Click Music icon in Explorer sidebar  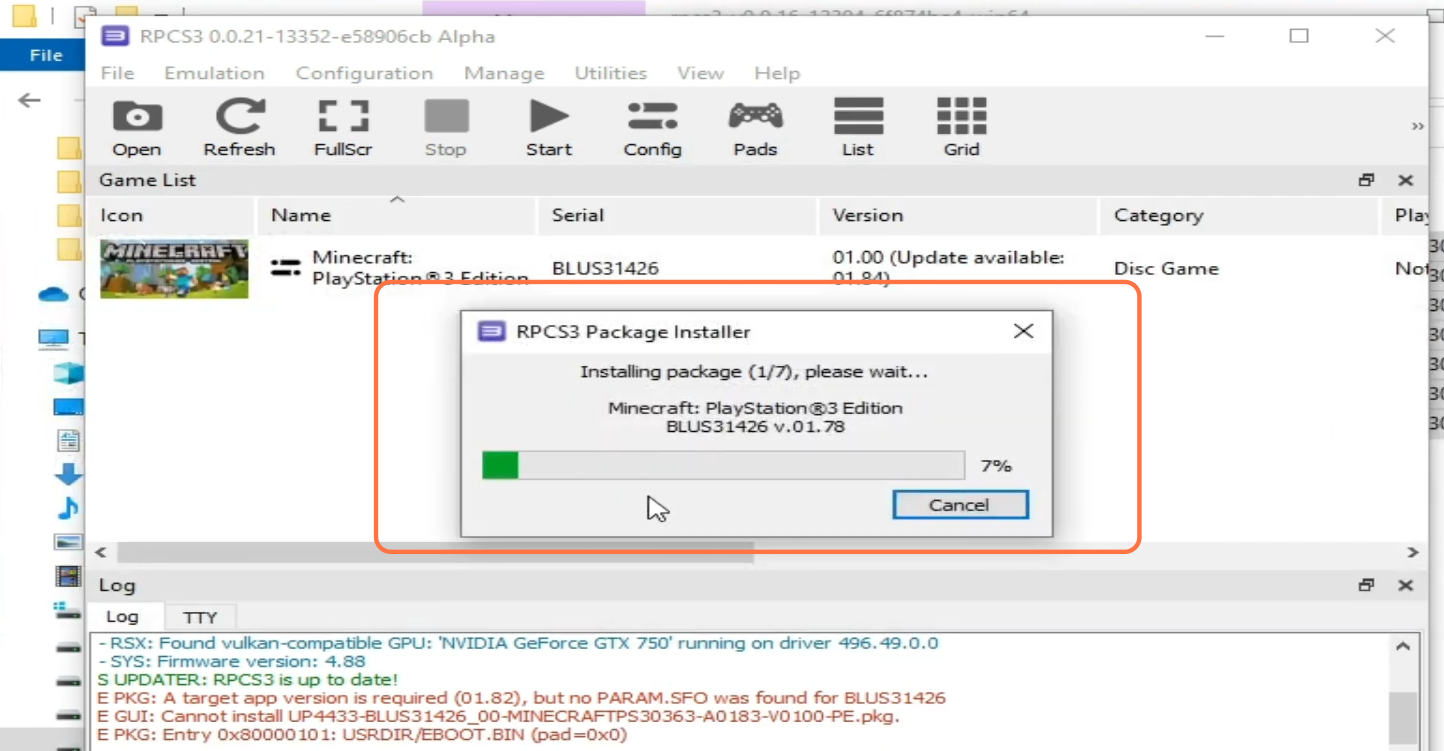(68, 508)
